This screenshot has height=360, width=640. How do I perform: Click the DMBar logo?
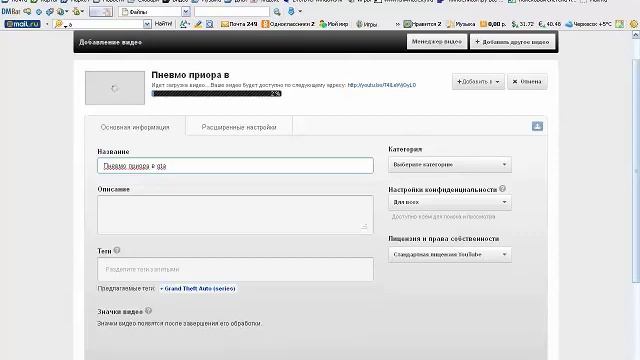tap(11, 11)
